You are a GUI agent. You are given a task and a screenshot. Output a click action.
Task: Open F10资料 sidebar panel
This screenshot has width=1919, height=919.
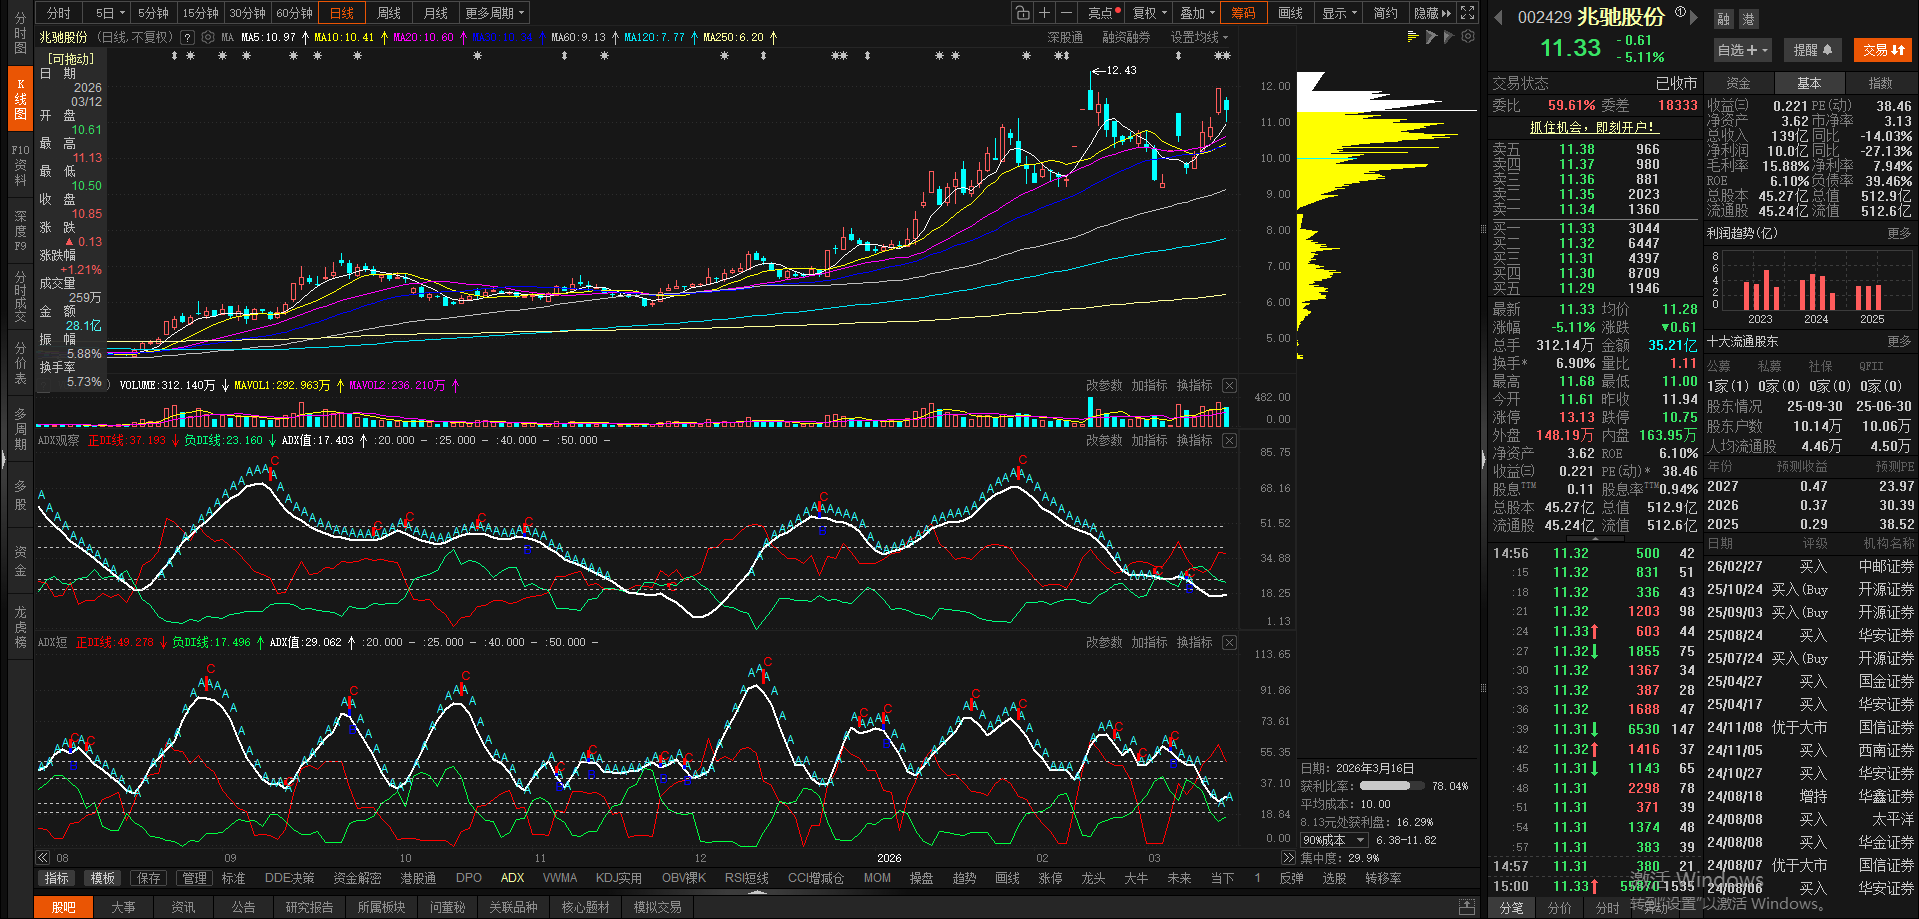[20, 165]
